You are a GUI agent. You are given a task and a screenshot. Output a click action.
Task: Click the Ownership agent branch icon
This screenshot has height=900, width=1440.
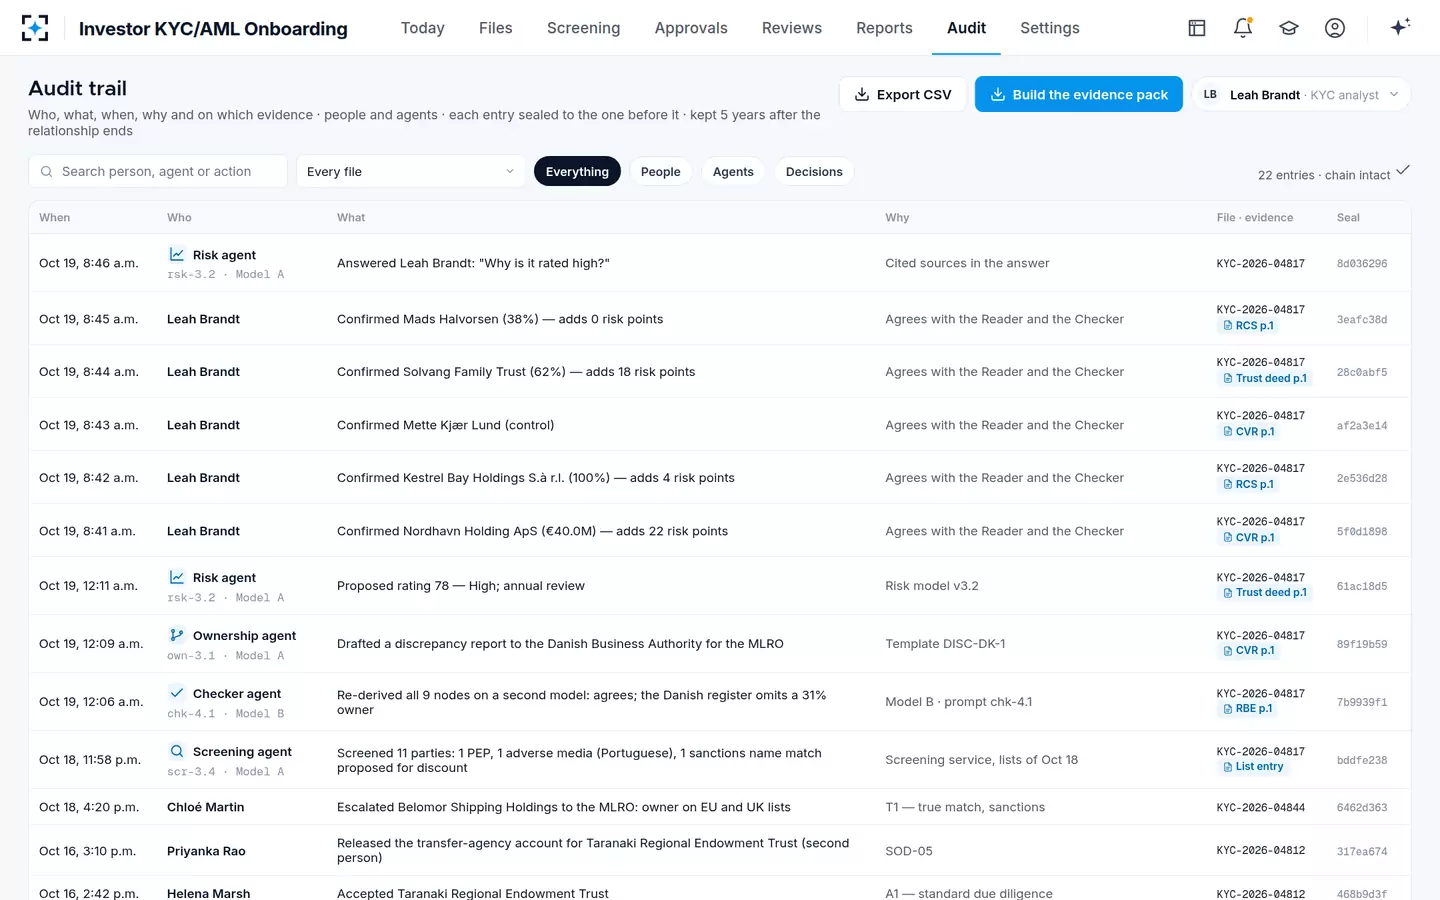coord(177,635)
